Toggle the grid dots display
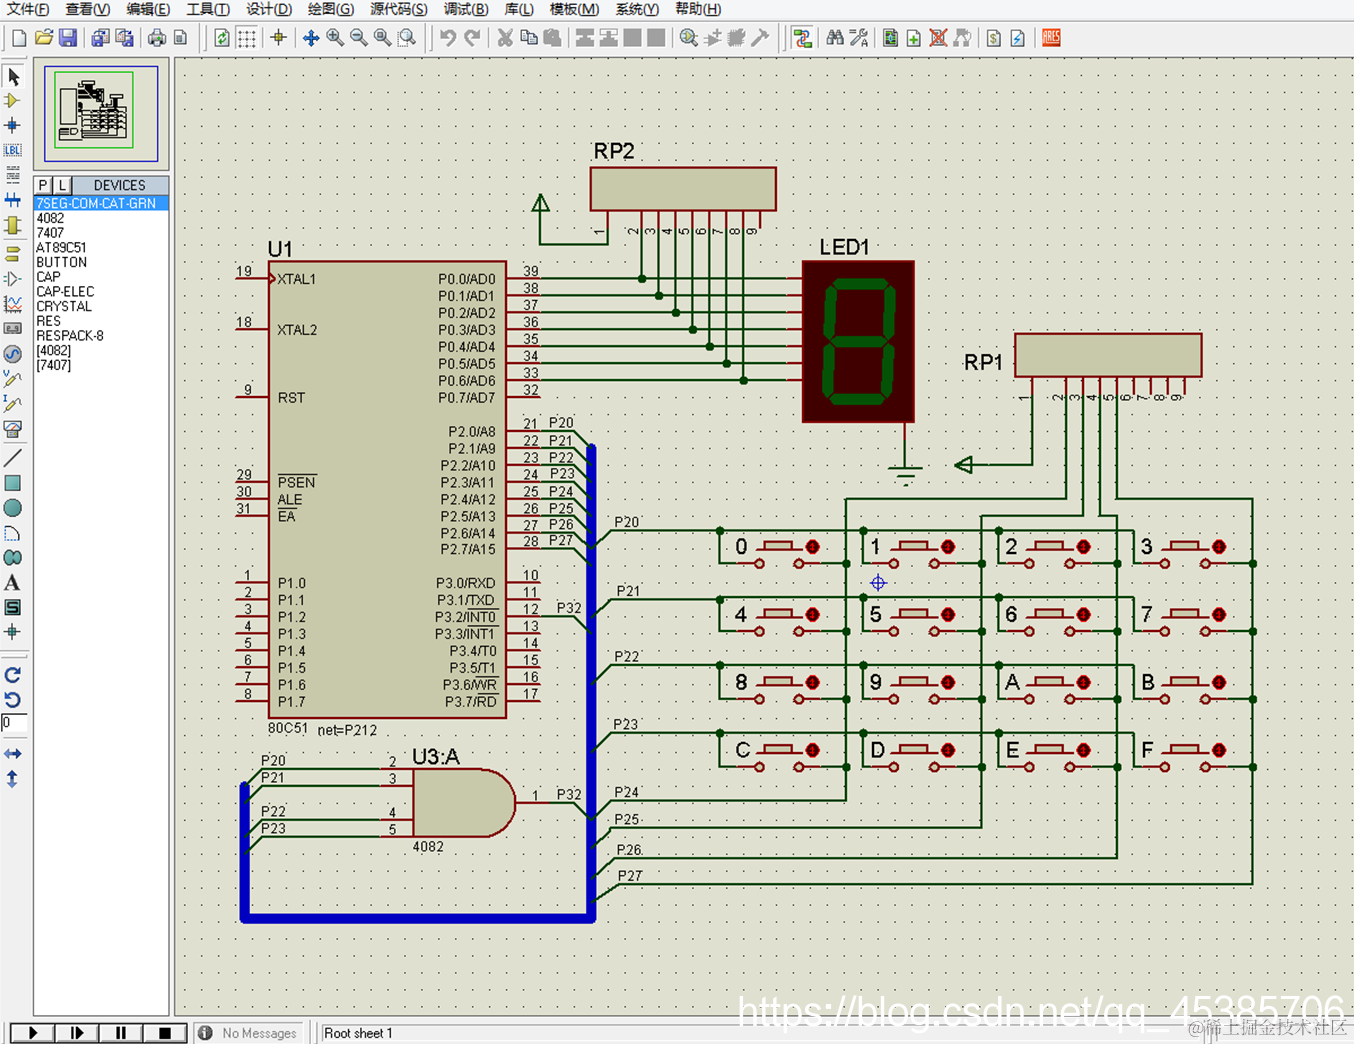The height and width of the screenshot is (1044, 1354). [x=247, y=38]
